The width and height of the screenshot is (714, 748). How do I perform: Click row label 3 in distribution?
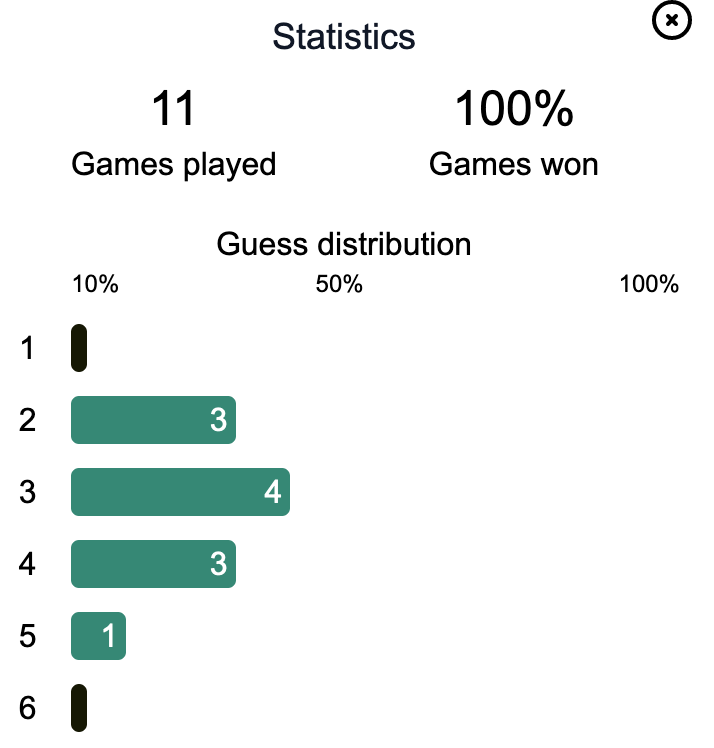pos(27,492)
